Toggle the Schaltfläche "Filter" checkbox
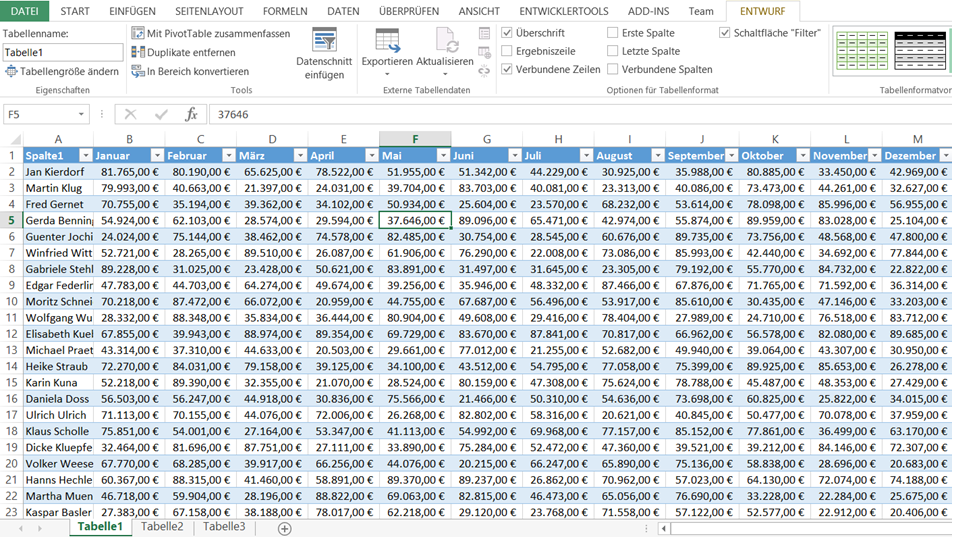960x540 pixels. (x=725, y=33)
